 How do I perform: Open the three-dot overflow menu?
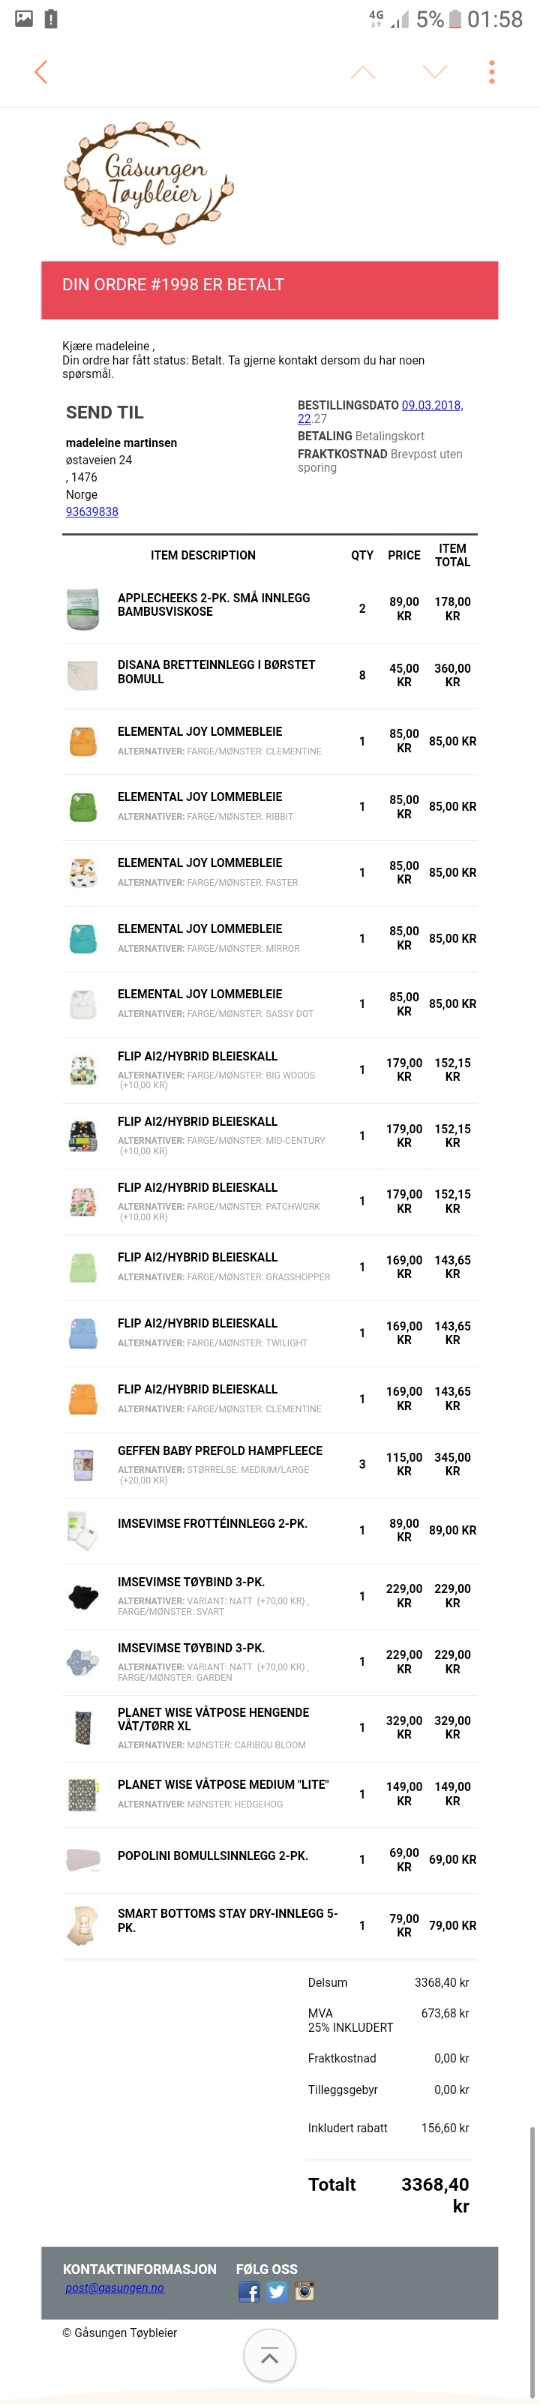[491, 72]
